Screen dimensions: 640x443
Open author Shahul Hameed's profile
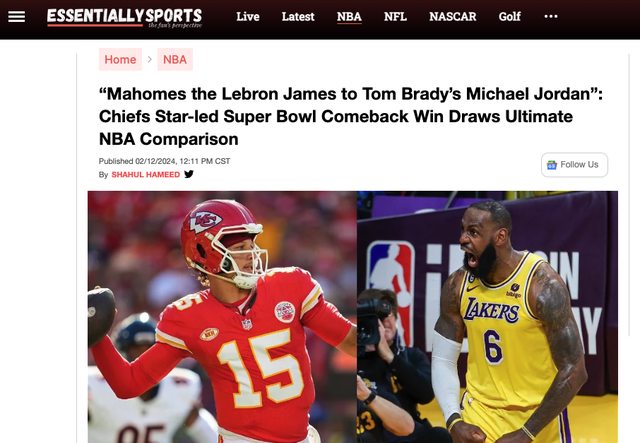coord(146,175)
